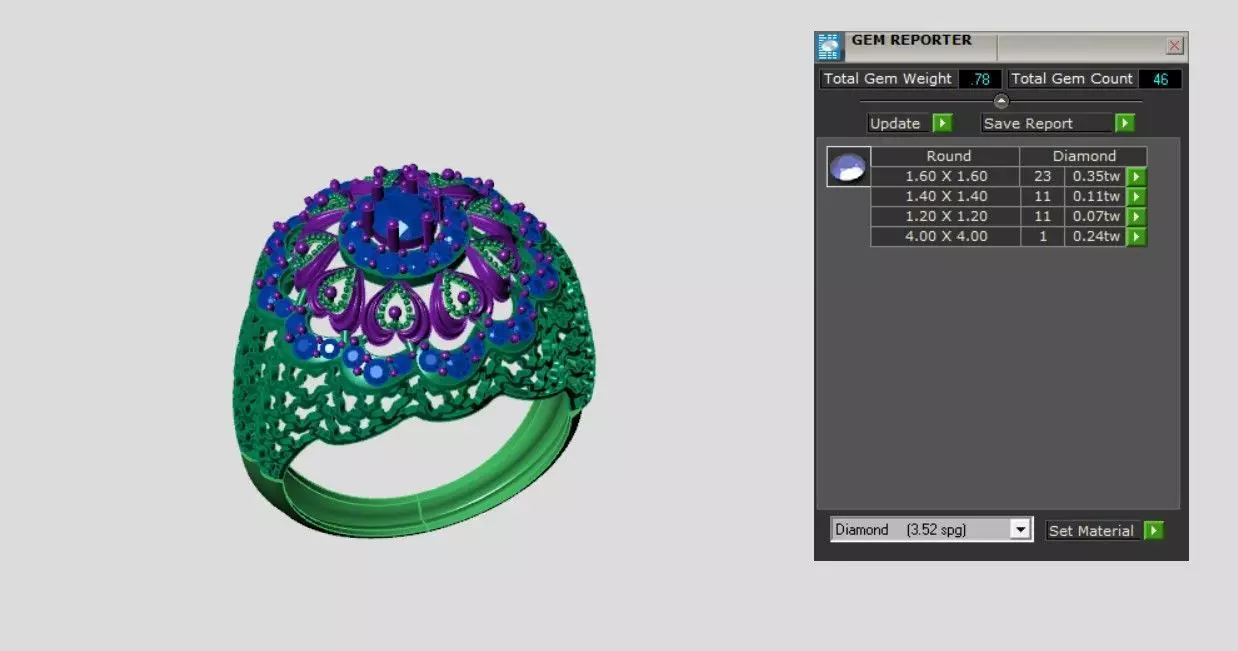Click the GEM REPORTER title text

tap(911, 40)
